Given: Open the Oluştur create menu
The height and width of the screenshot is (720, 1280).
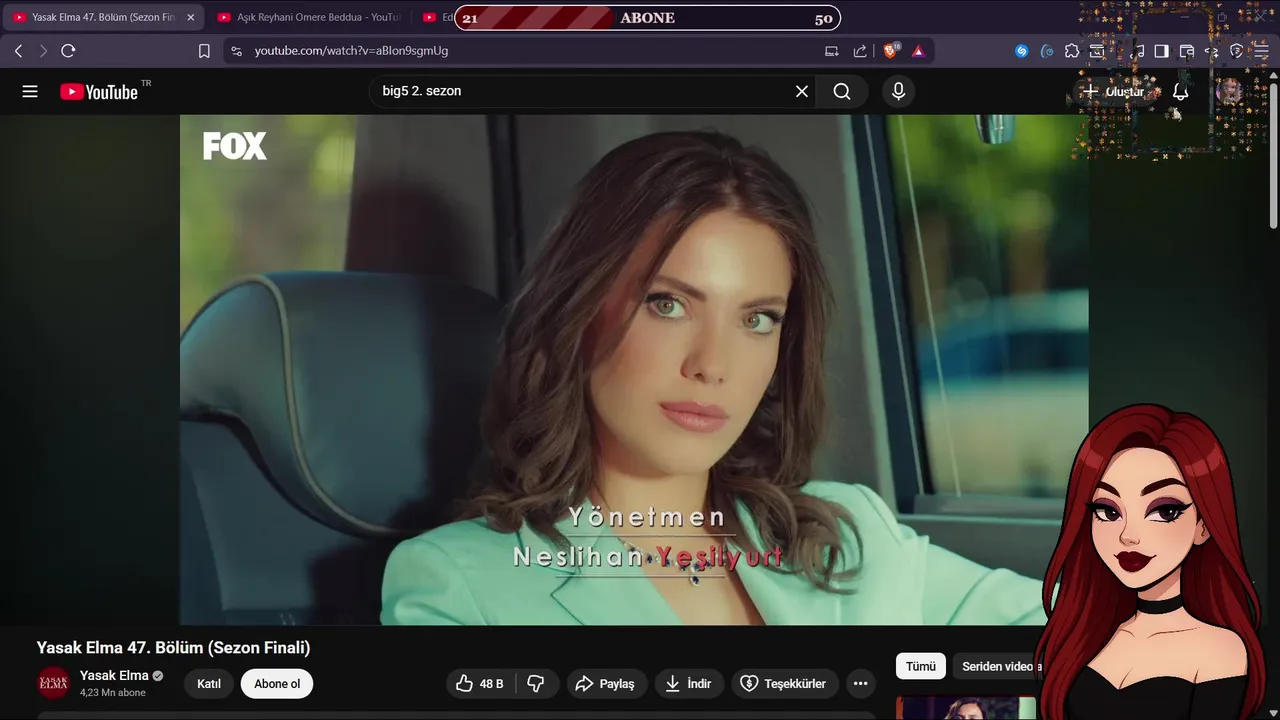Looking at the screenshot, I should pyautogui.click(x=1113, y=91).
